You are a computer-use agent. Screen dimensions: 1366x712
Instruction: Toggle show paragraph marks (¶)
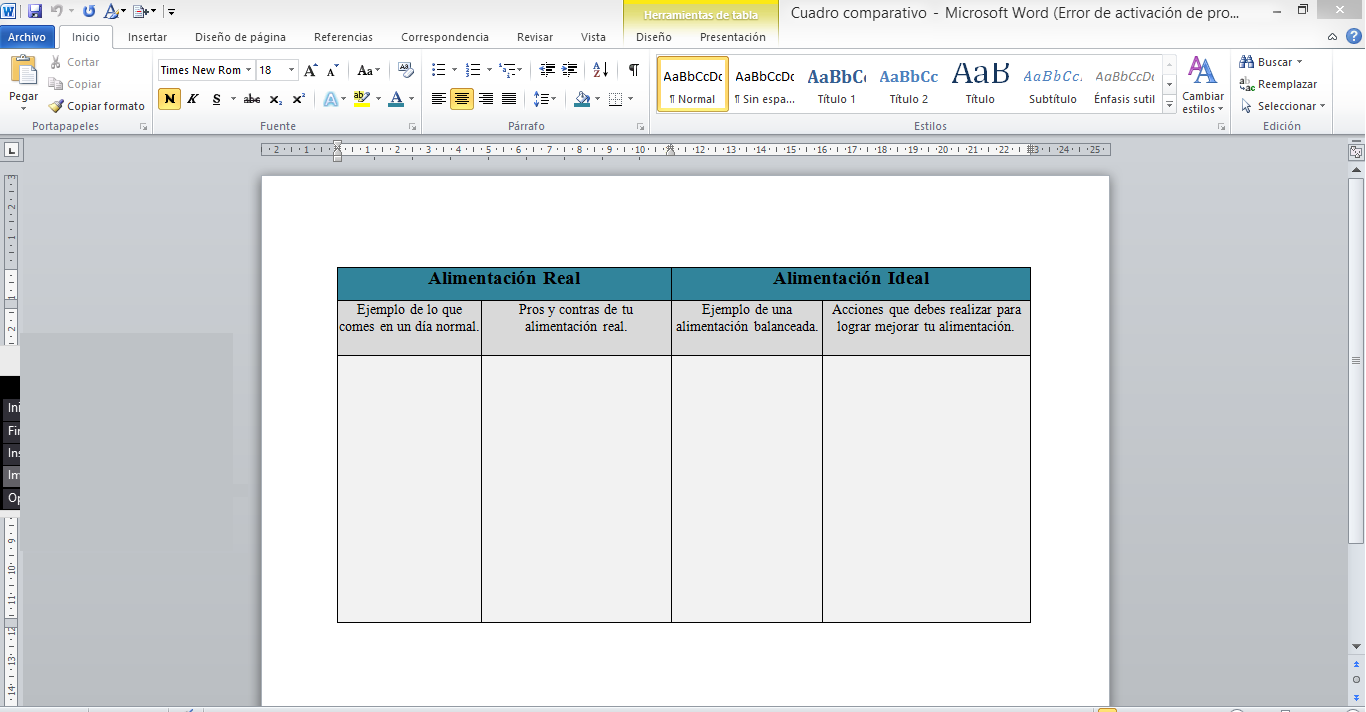point(633,70)
